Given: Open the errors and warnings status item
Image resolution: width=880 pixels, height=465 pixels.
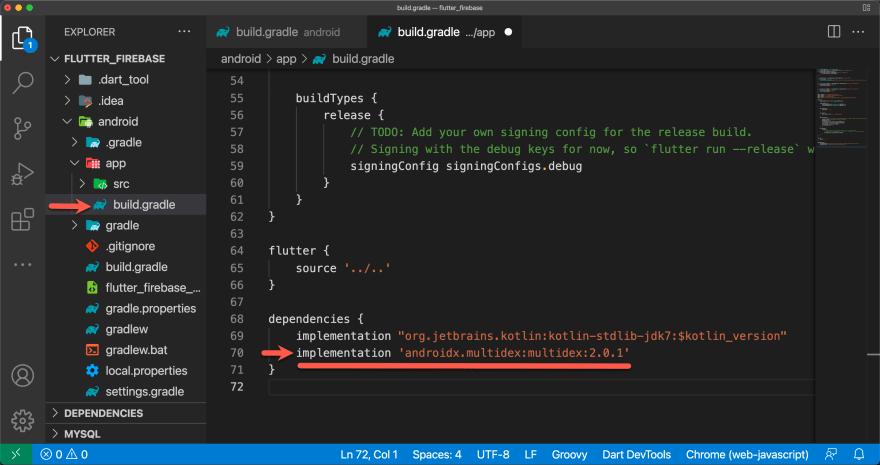Looking at the screenshot, I should (65, 454).
